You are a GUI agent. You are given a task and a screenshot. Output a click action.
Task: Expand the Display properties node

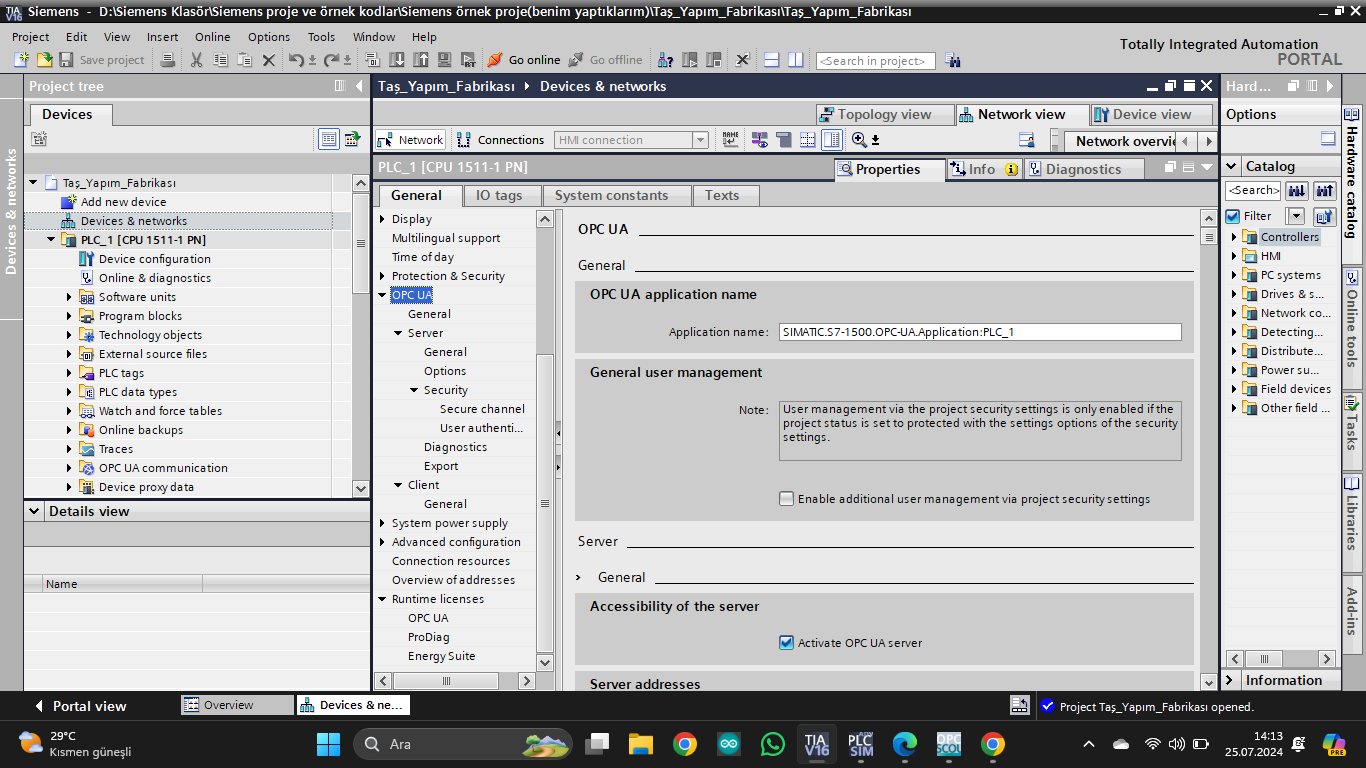coord(382,219)
